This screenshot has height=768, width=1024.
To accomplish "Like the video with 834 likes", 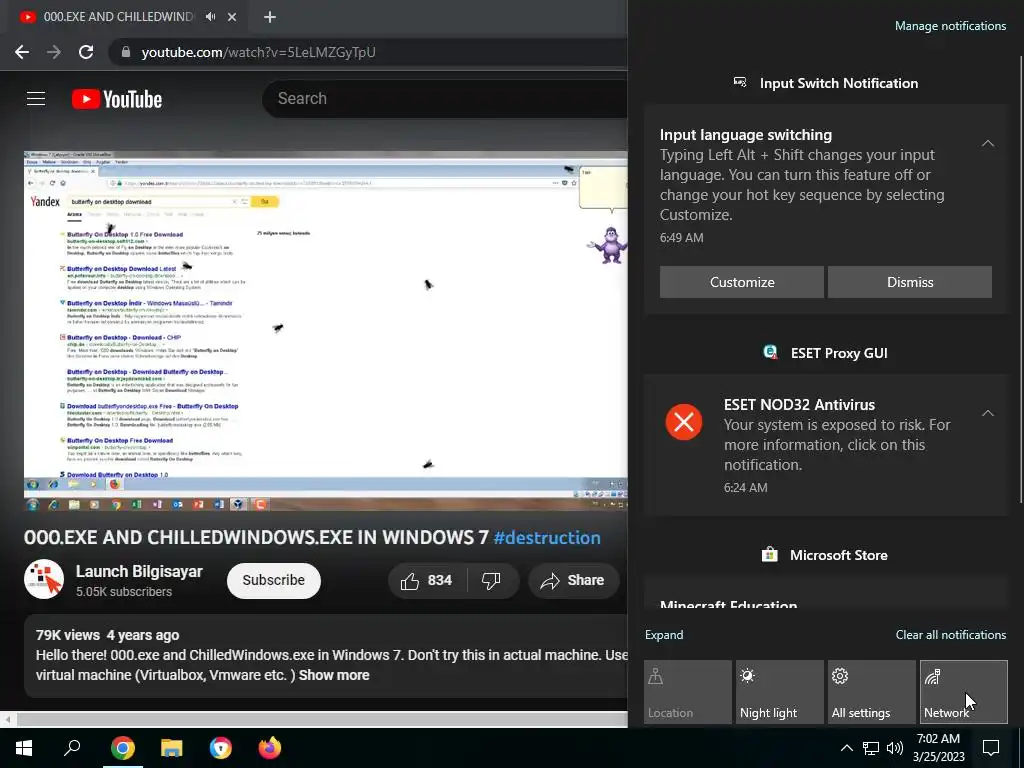I will pos(426,581).
